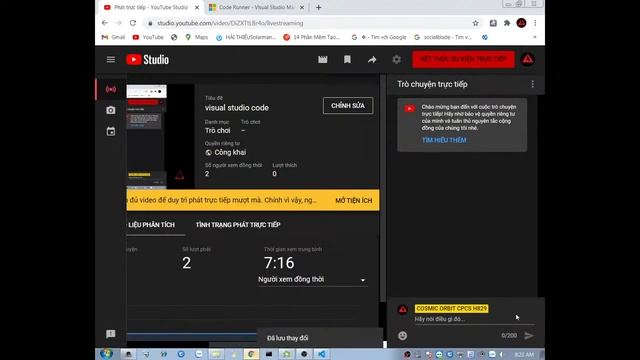Switch to the Code Runner Visual Studio tab
The image size is (640, 360).
click(256, 7)
